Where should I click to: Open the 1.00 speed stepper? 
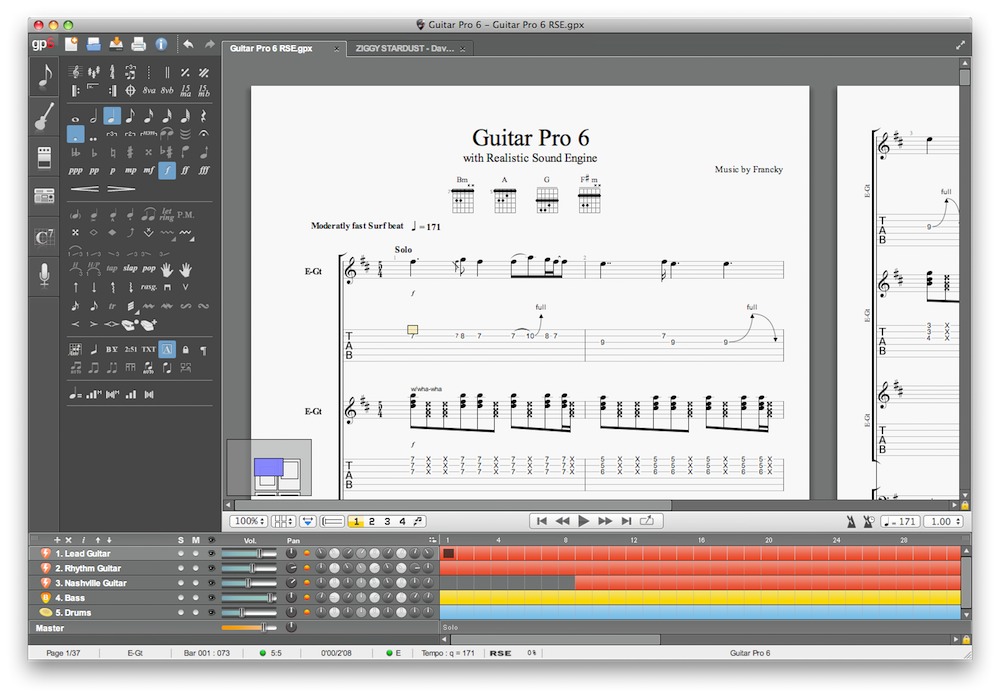coord(943,521)
